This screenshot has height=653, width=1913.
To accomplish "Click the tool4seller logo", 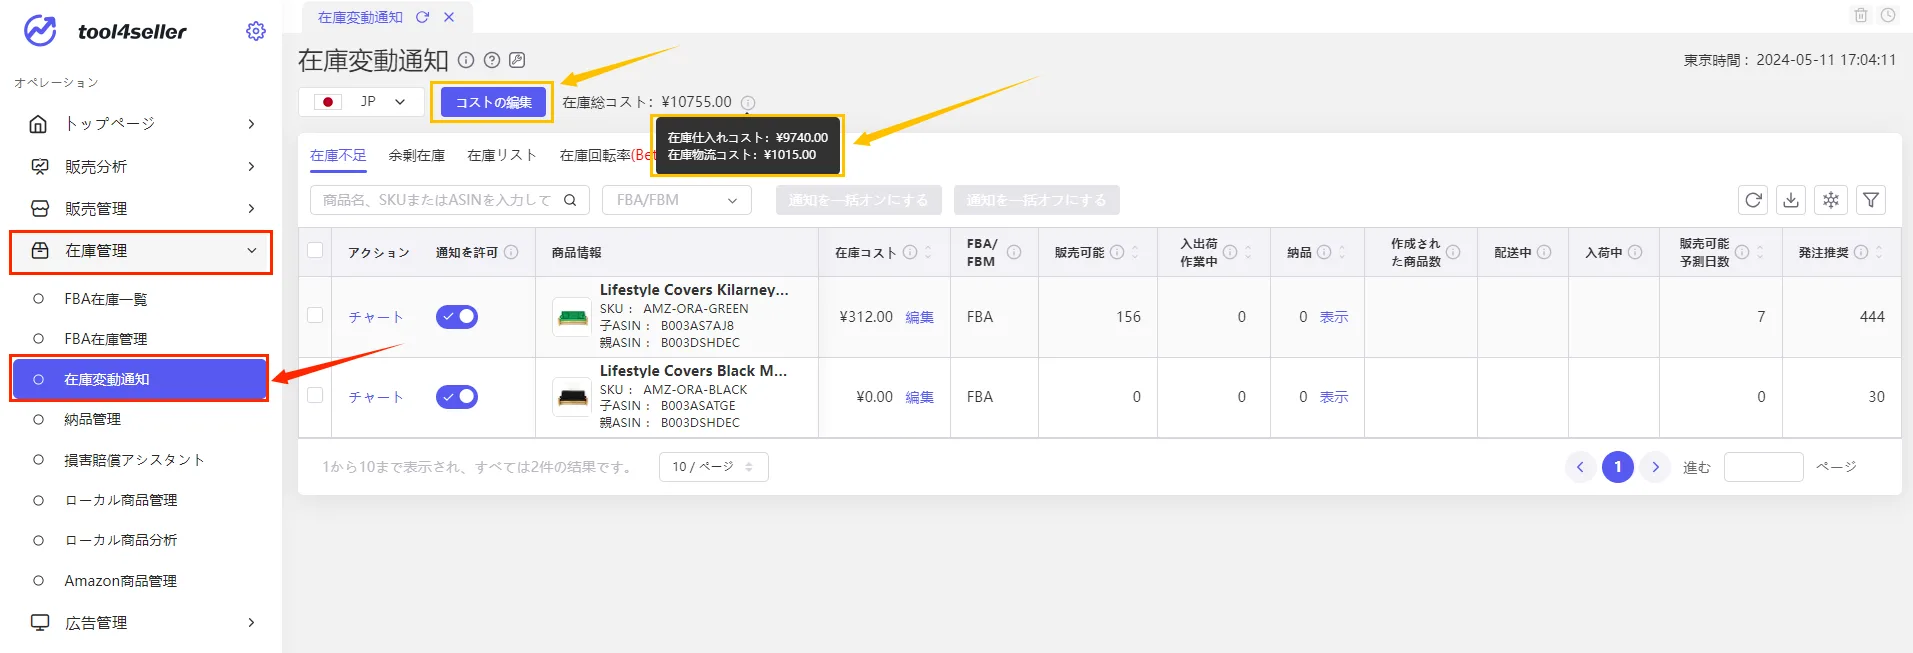I will click(x=105, y=31).
